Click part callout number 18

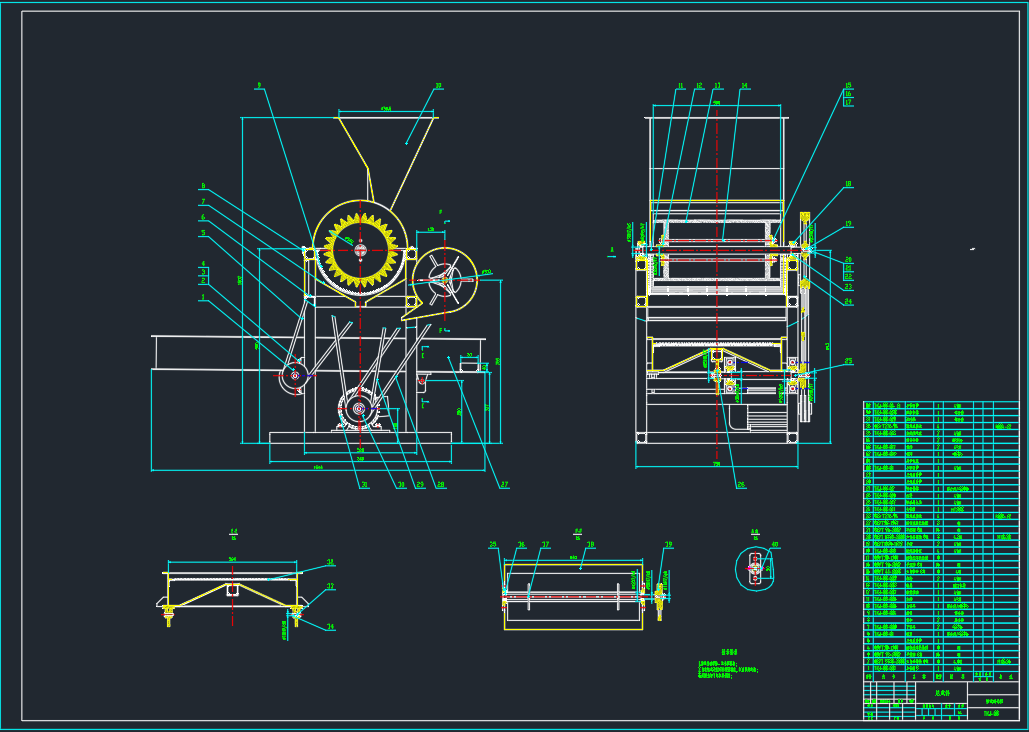(x=849, y=184)
